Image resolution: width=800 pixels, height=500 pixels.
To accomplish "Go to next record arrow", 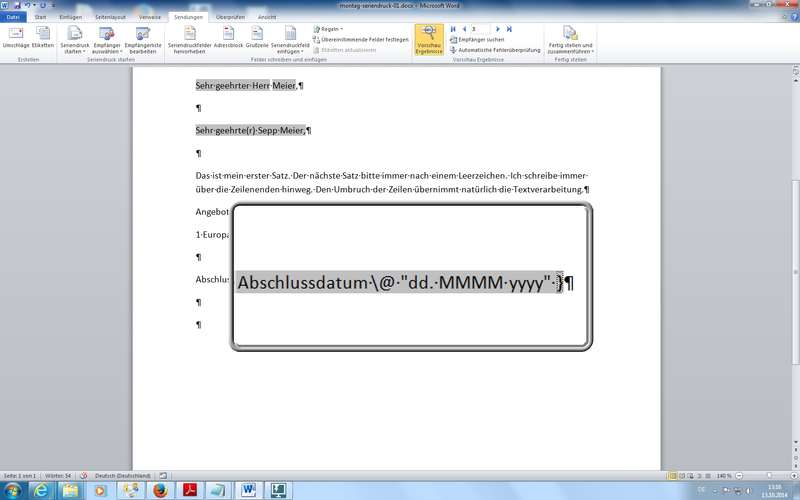I will 498,29.
